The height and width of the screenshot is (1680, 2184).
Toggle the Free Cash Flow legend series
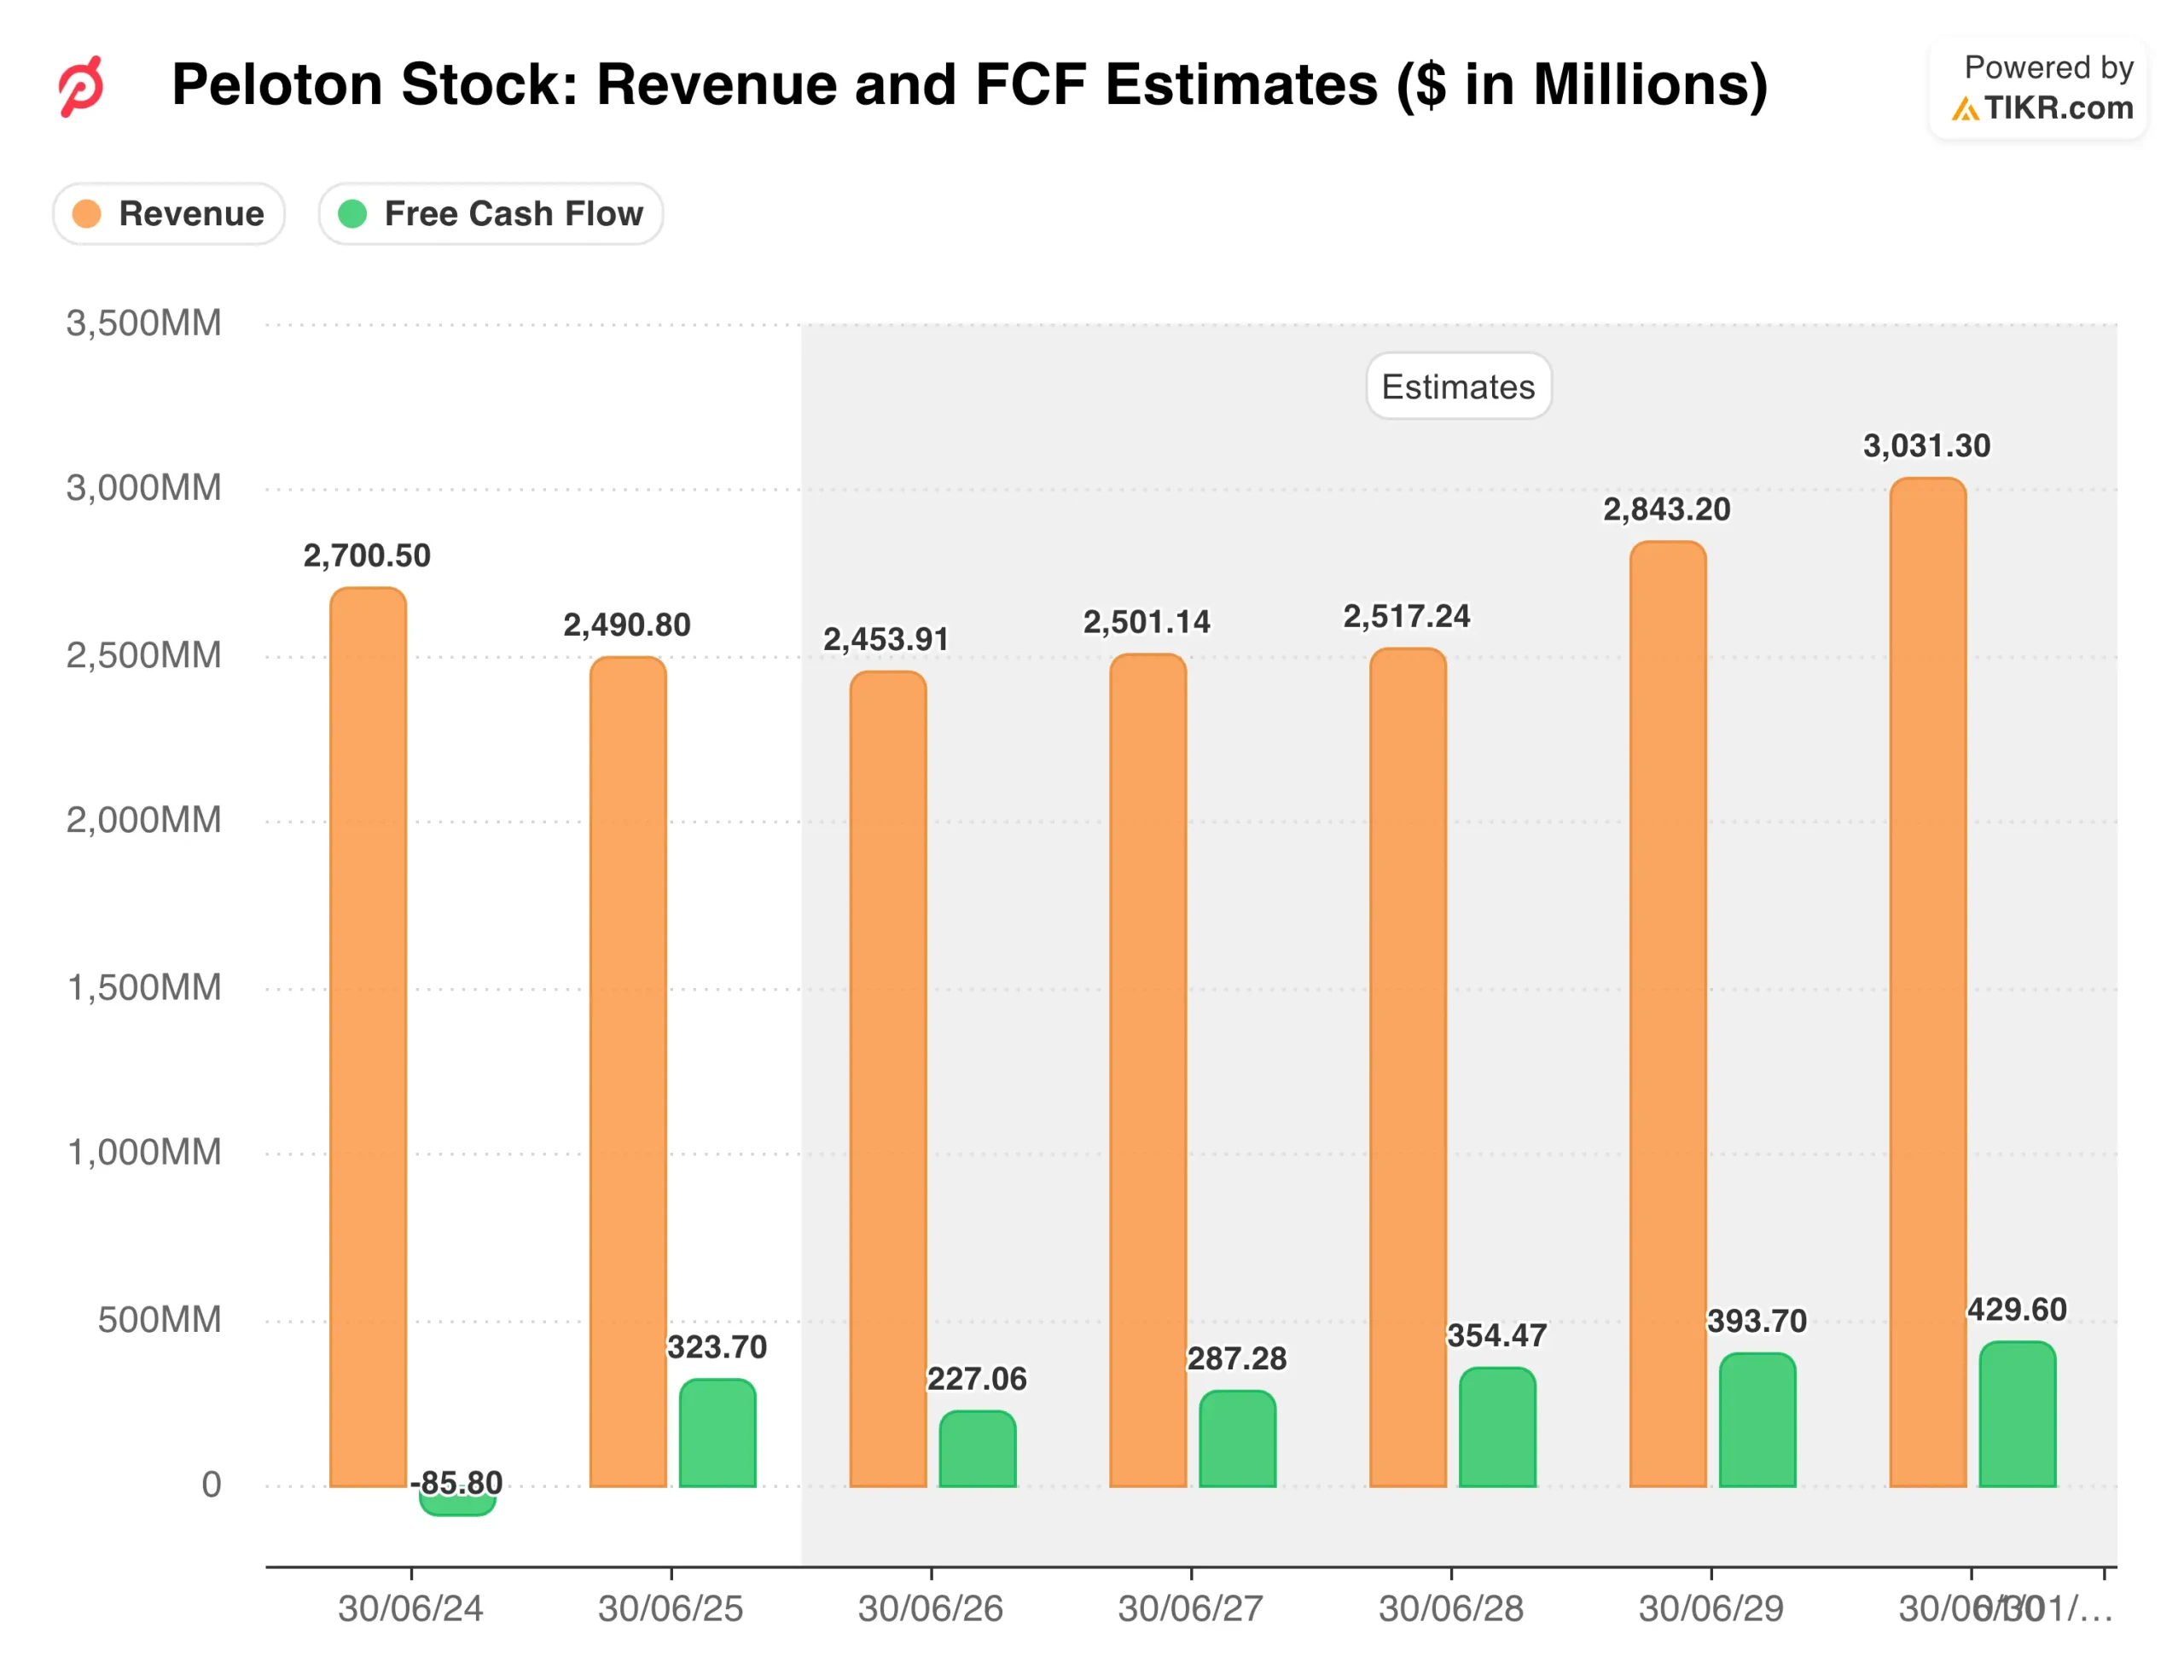(491, 214)
